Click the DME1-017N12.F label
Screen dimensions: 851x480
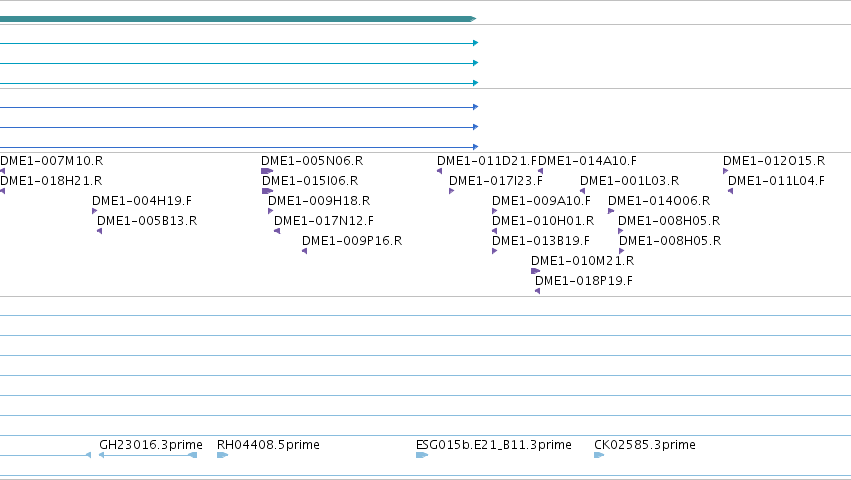point(324,221)
